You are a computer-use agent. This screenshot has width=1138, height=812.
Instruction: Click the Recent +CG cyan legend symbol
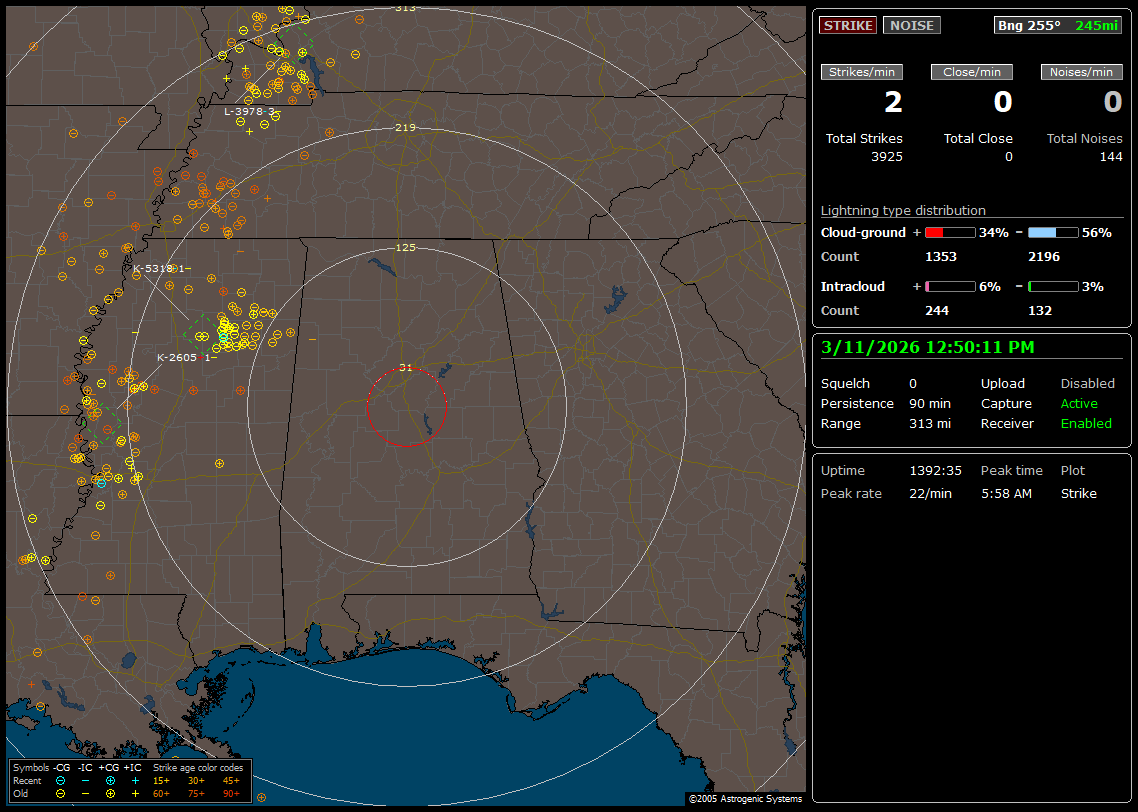[x=110, y=780]
